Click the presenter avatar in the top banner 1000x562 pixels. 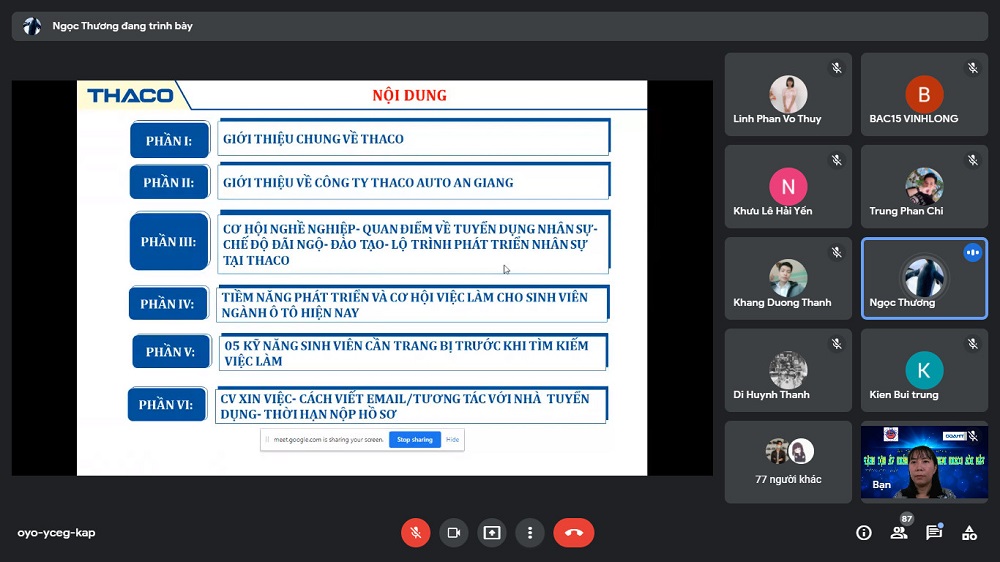tap(32, 26)
